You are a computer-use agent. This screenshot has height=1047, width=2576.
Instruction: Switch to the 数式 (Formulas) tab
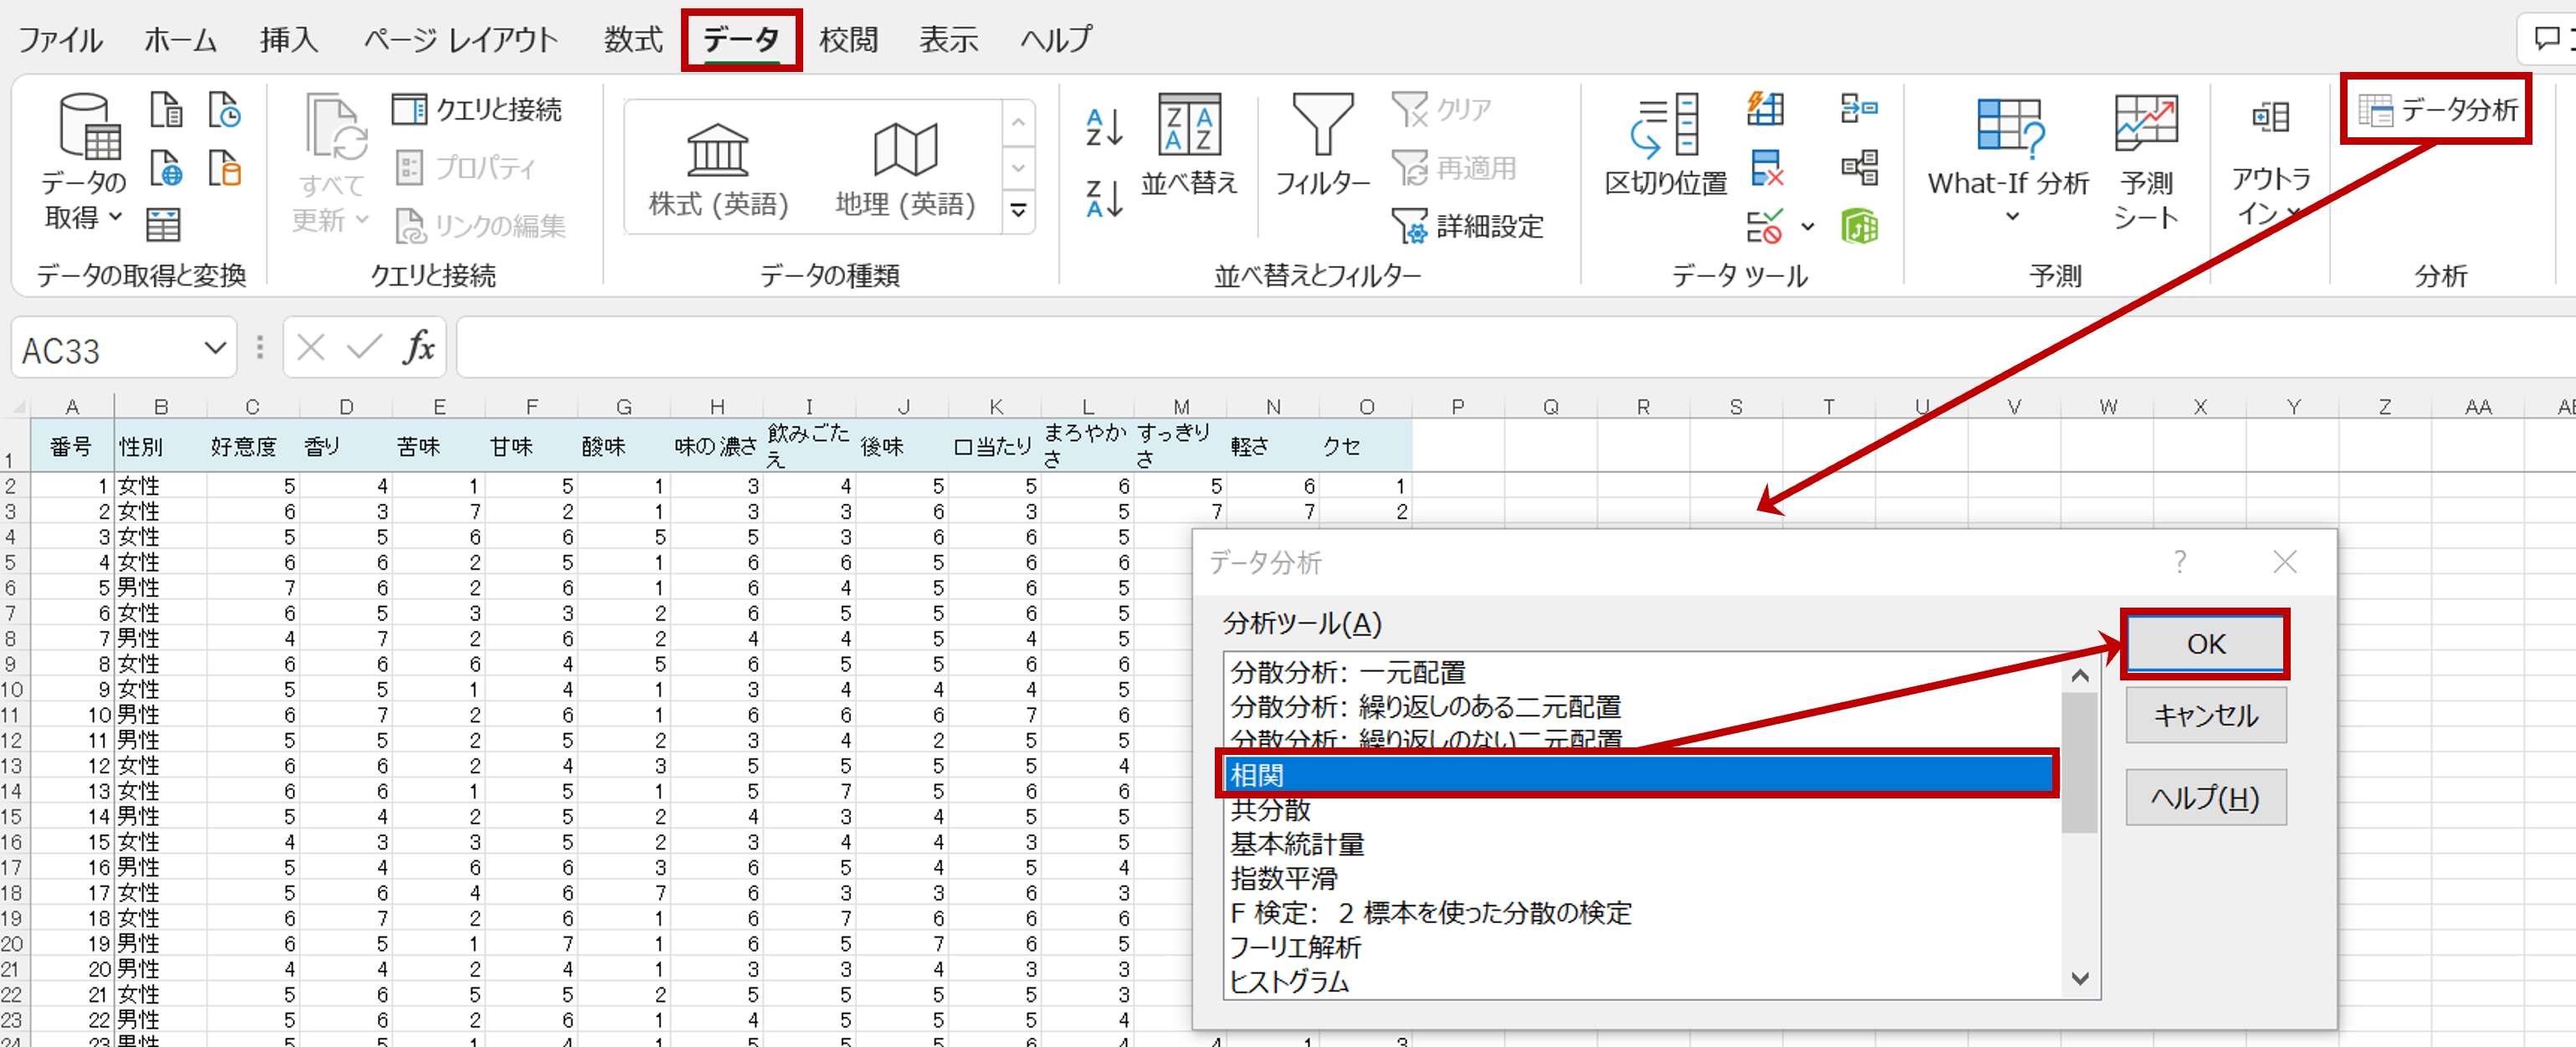[633, 40]
